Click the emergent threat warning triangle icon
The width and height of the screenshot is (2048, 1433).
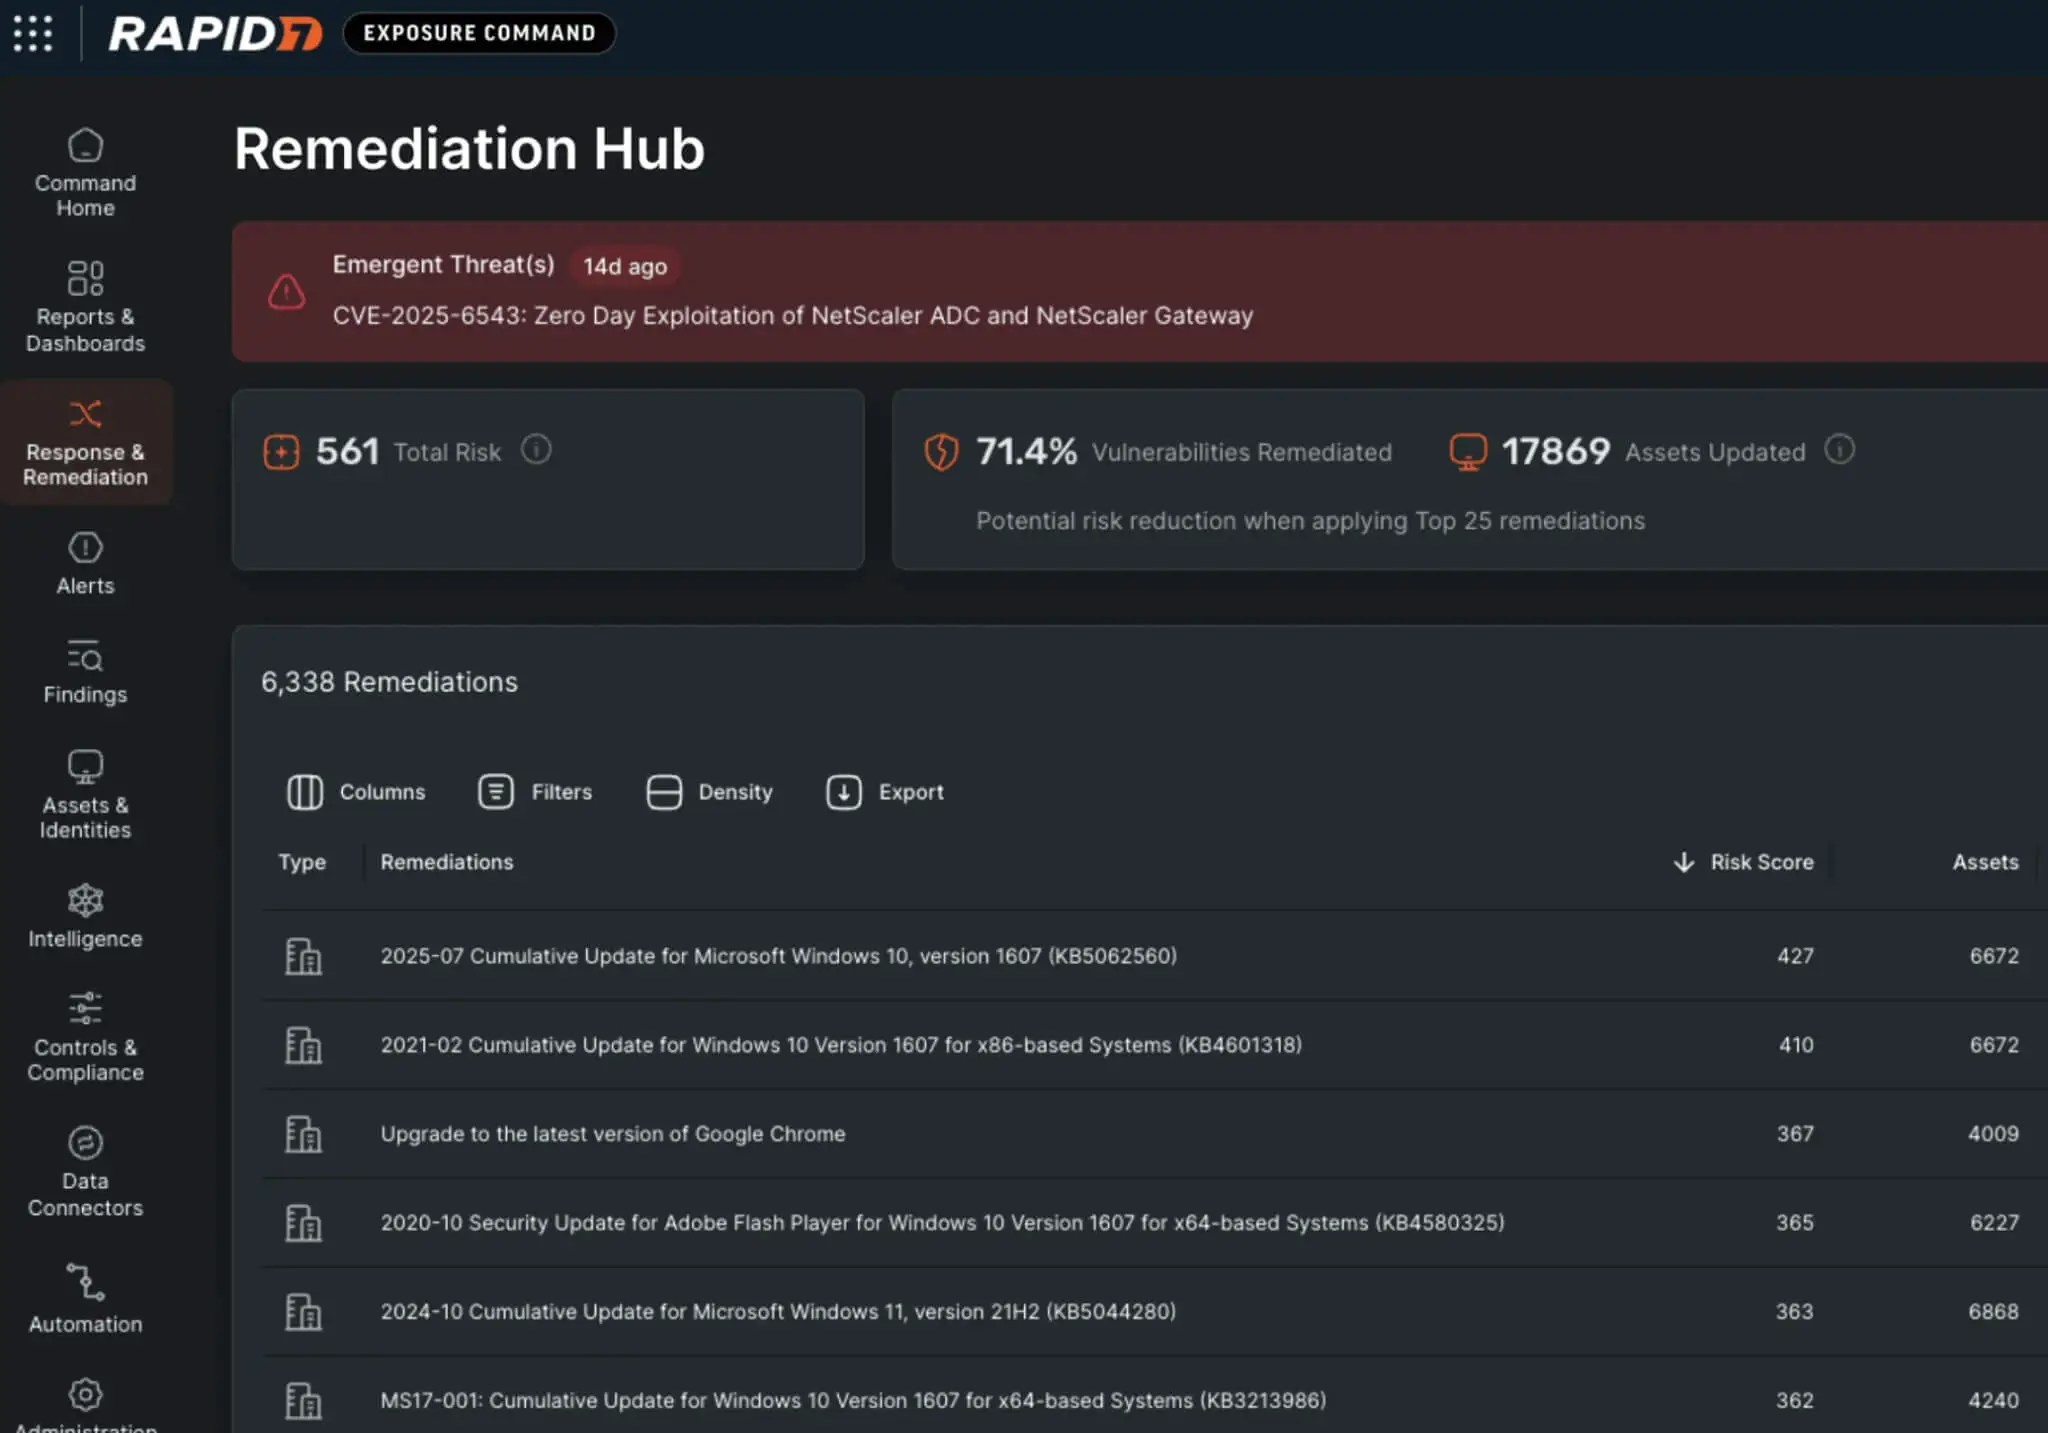[x=287, y=292]
